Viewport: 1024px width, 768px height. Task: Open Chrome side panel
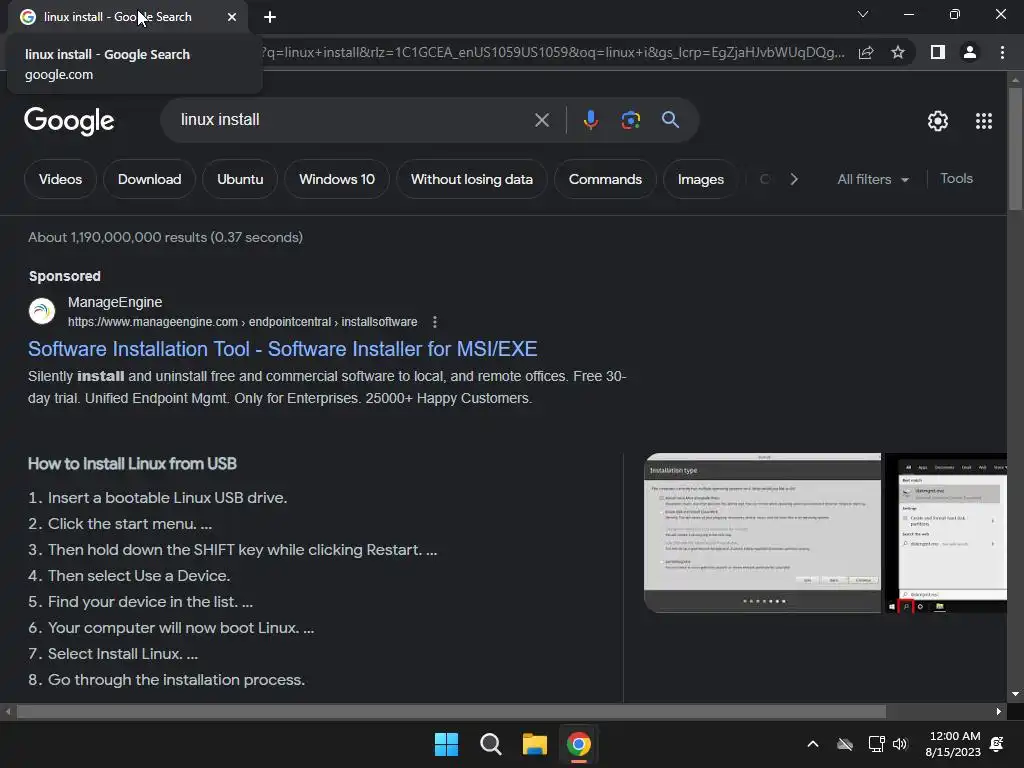938,52
